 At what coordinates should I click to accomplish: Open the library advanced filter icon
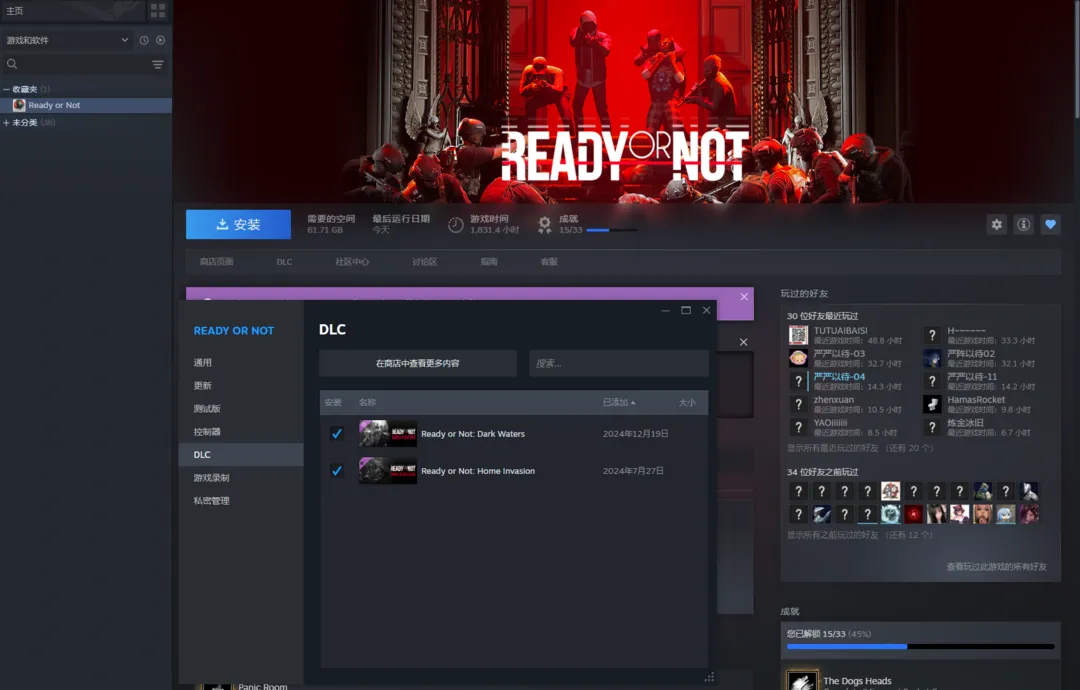(x=157, y=64)
